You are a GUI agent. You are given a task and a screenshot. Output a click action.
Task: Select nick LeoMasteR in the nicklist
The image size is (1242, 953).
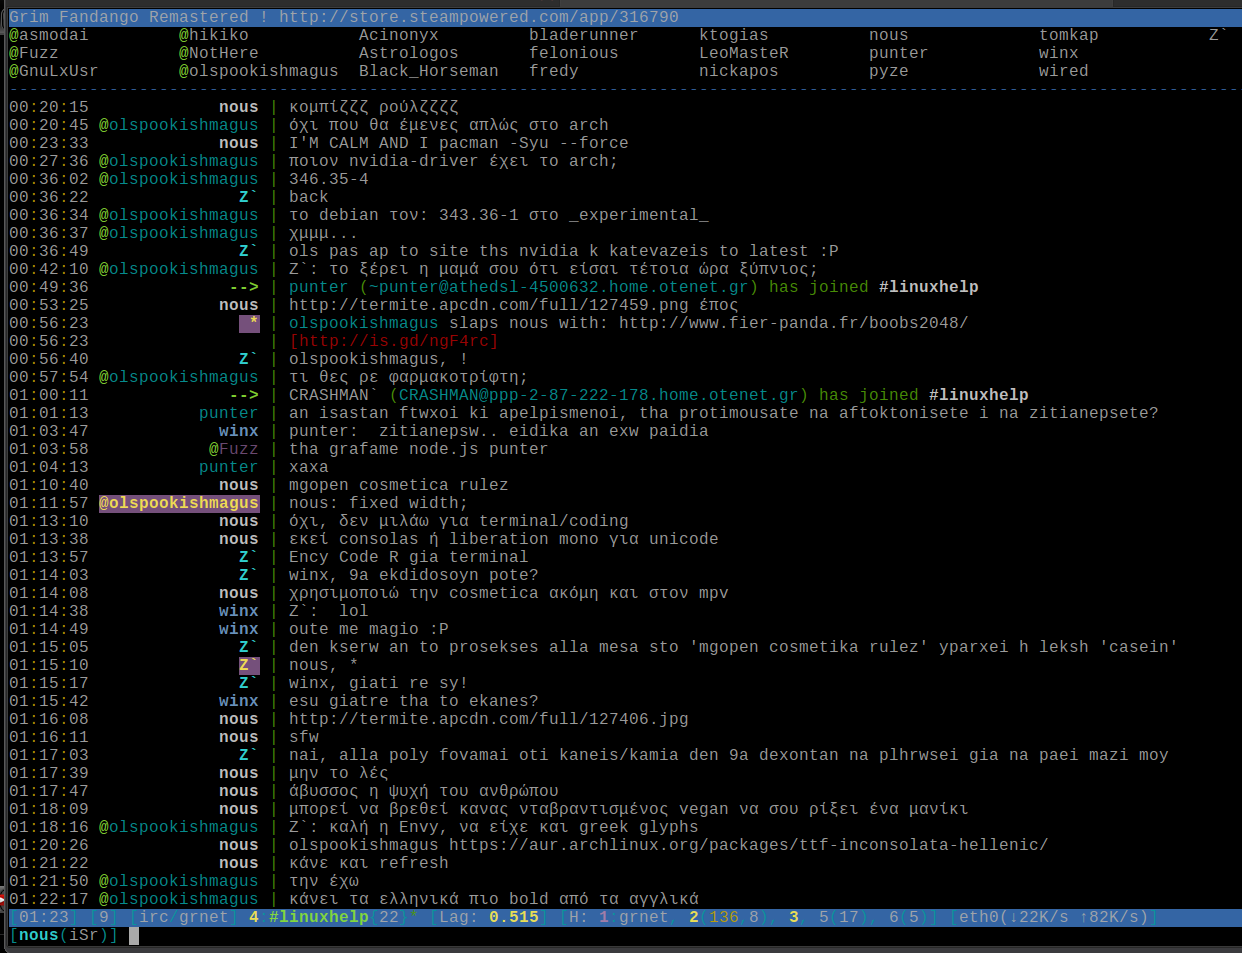[x=744, y=53]
